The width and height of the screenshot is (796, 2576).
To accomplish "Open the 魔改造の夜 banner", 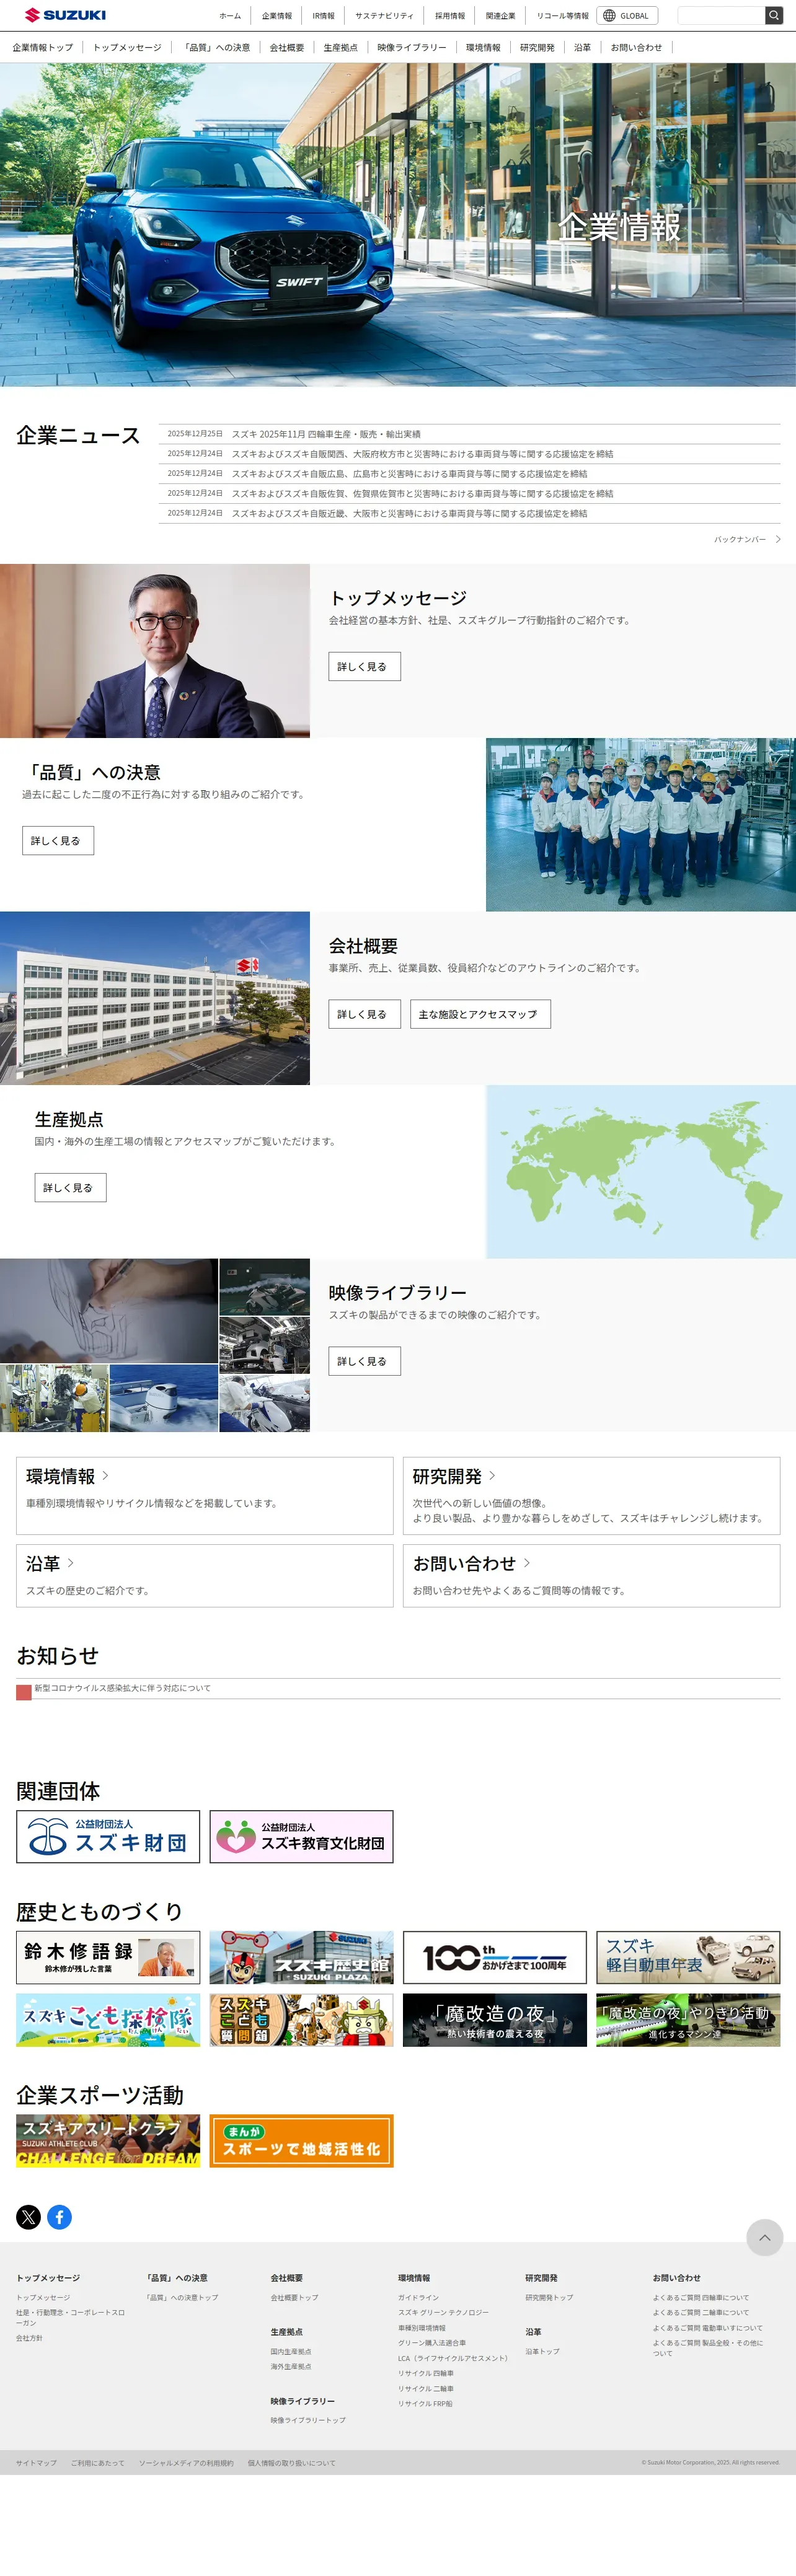I will click(x=494, y=2020).
